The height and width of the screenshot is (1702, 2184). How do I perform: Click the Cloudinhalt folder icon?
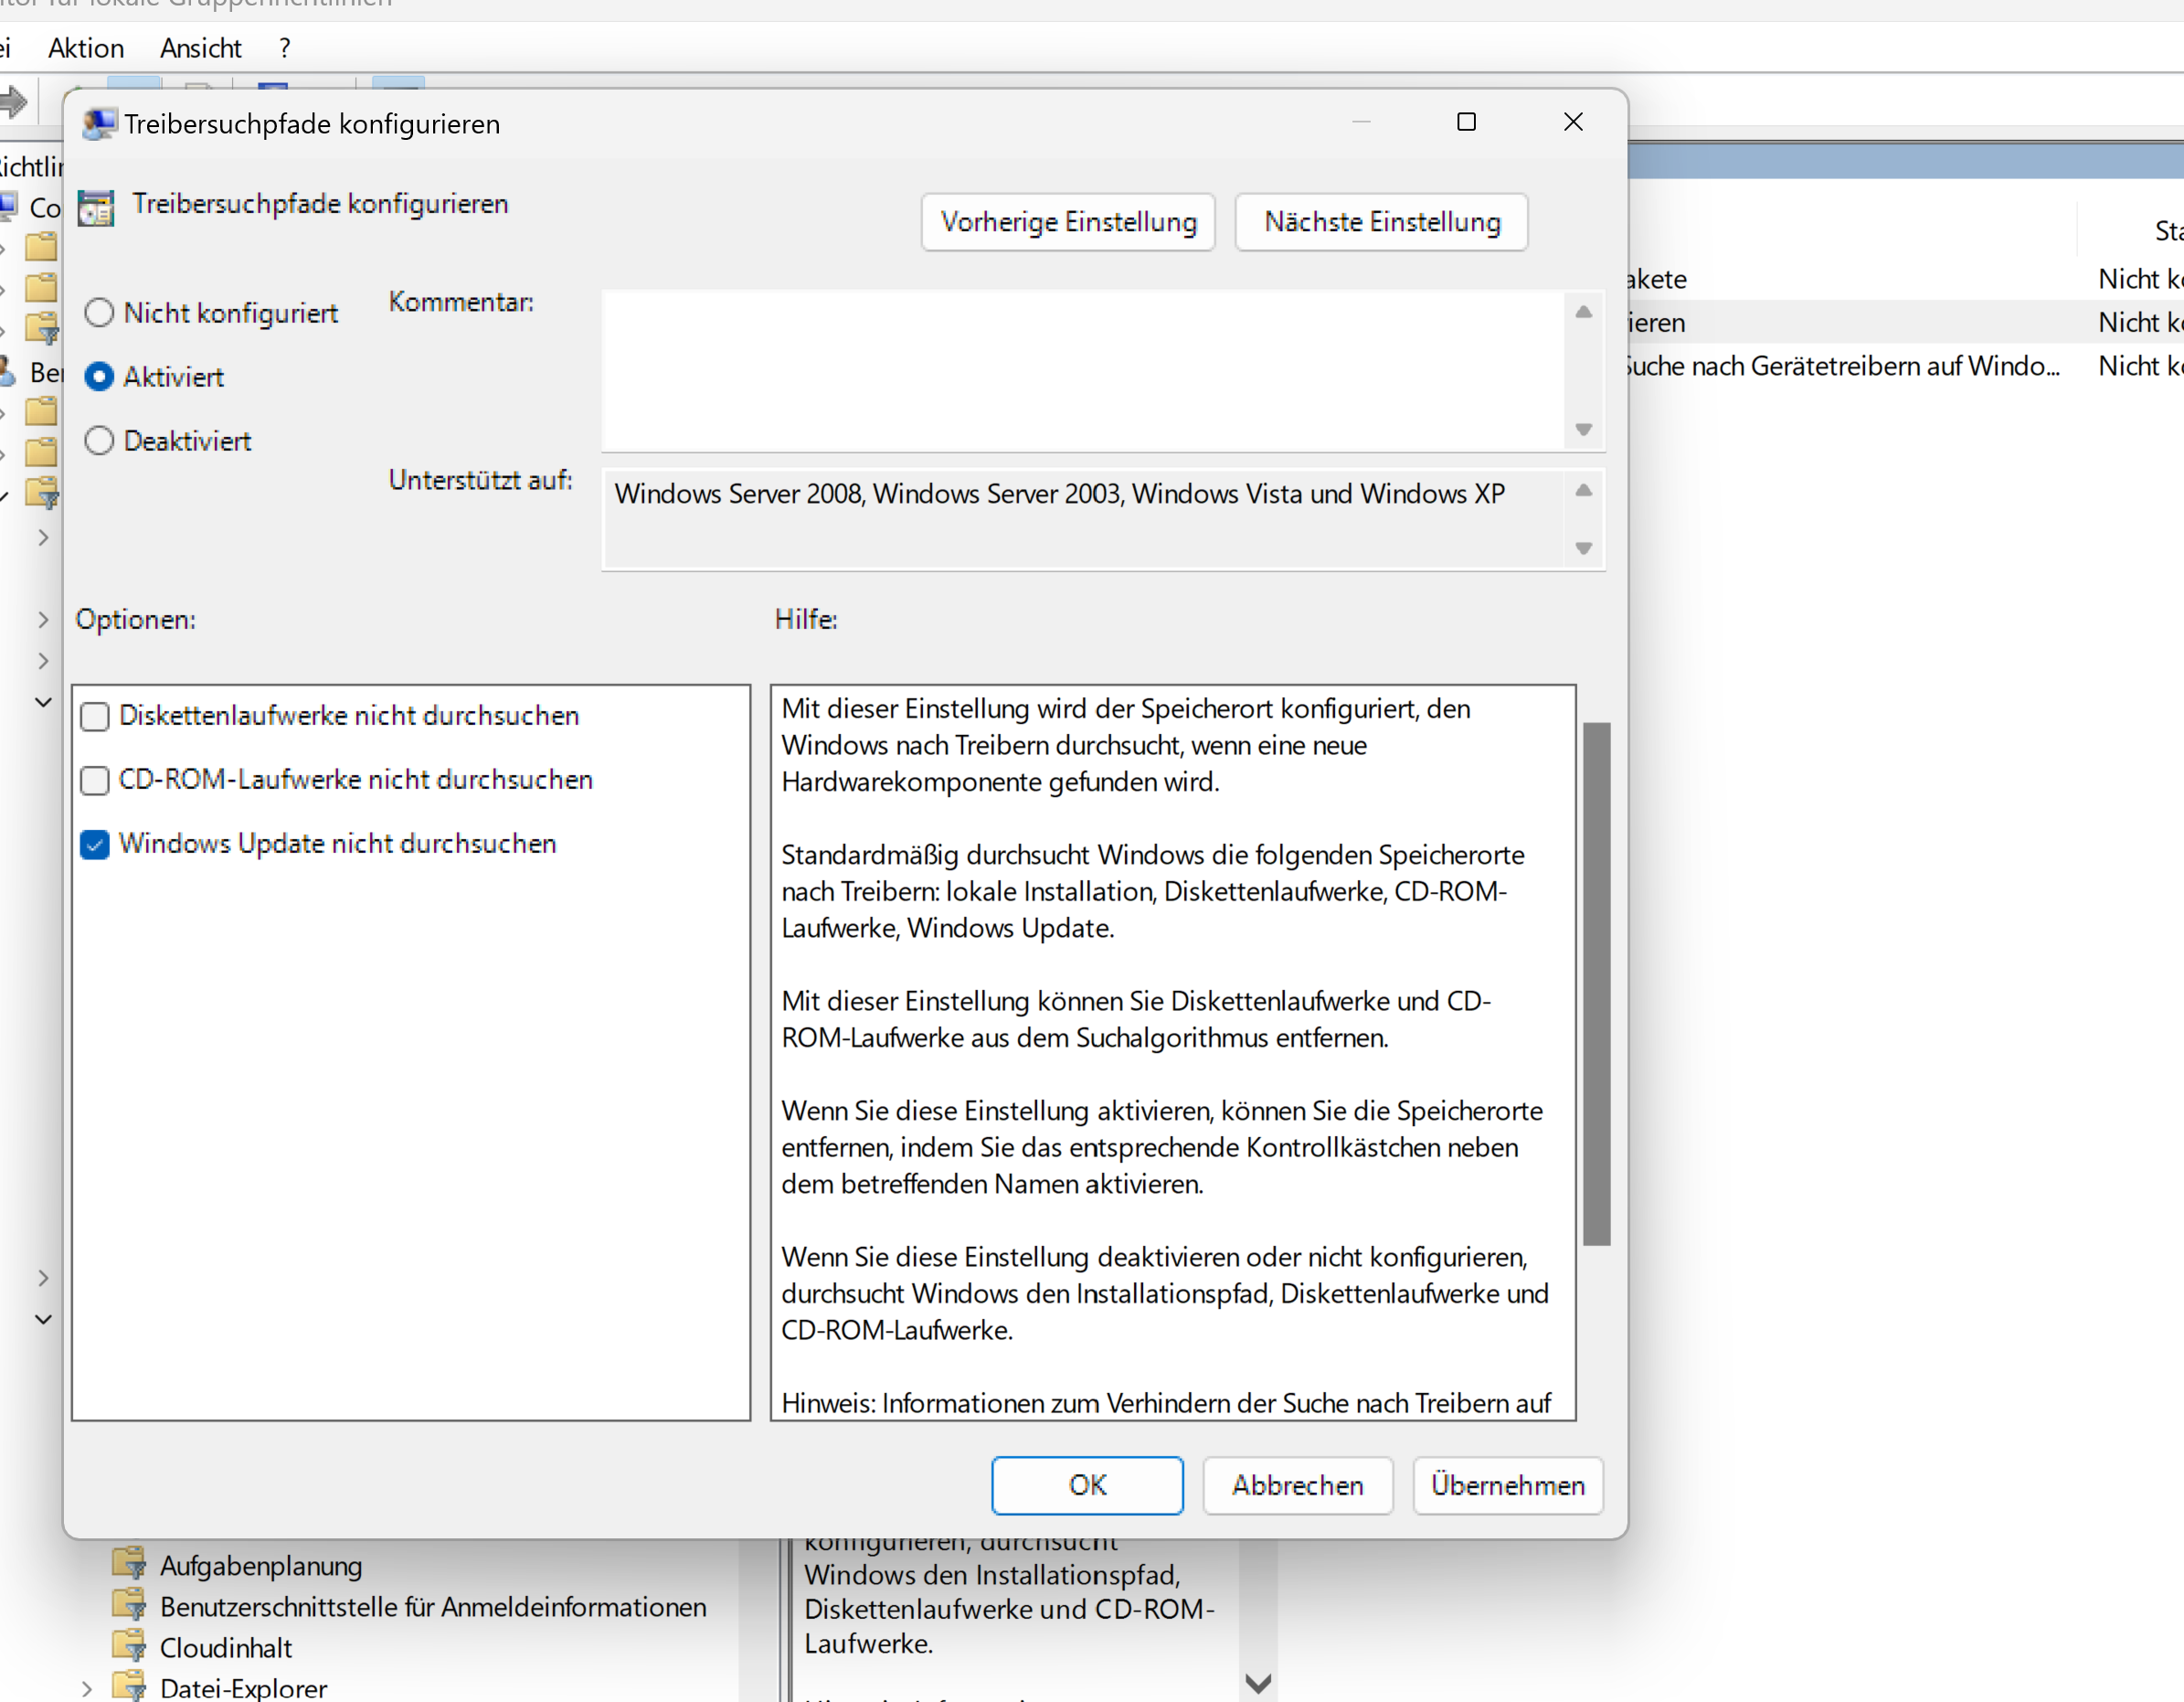coord(129,1645)
